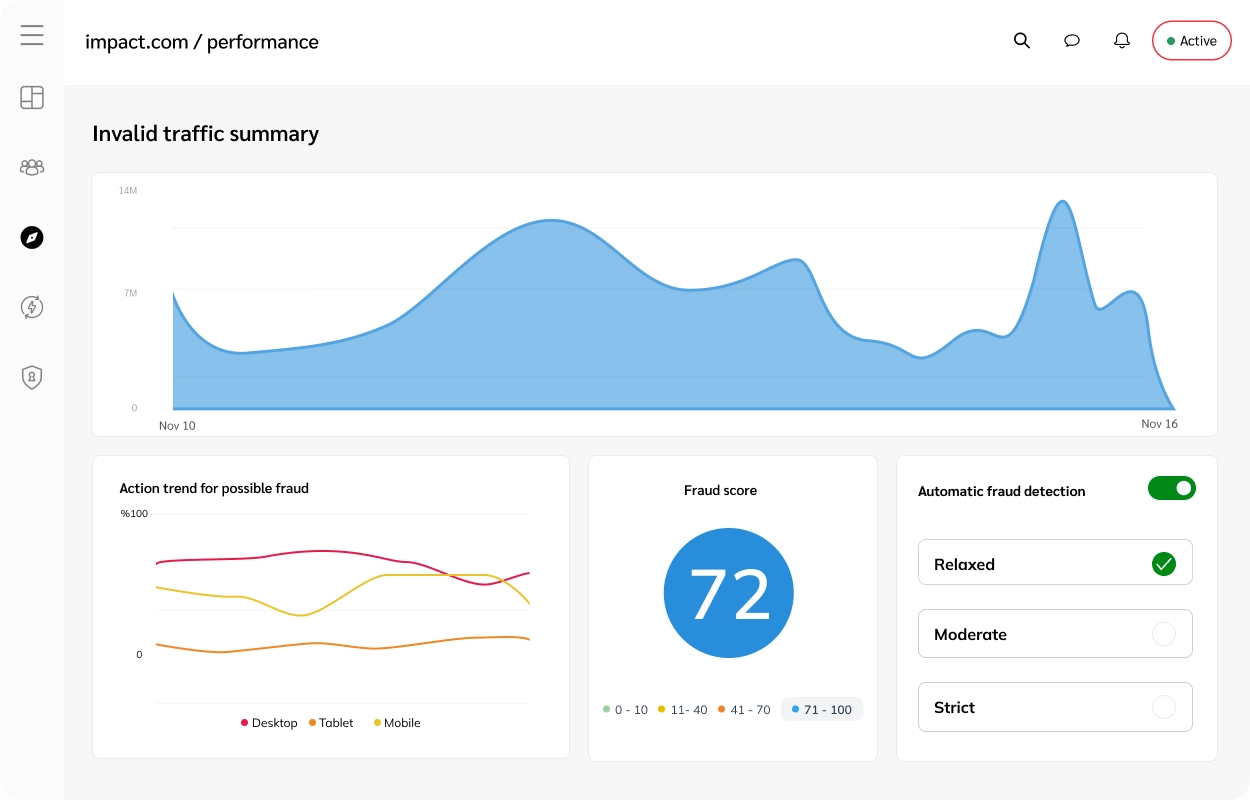Select the Moderate detection option
Screen dimensions: 1250x800
(1055, 634)
